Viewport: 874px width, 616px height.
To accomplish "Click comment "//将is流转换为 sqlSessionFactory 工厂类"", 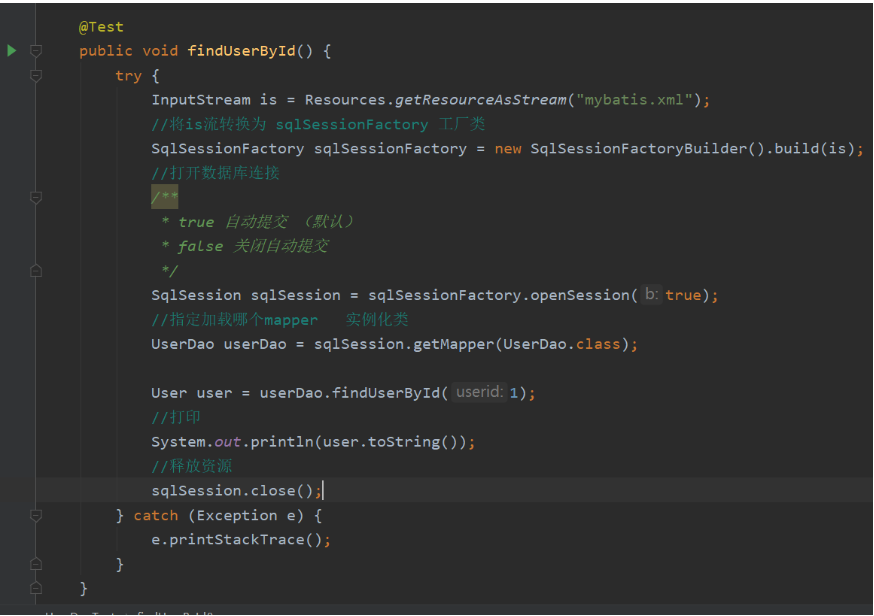I will coord(318,124).
